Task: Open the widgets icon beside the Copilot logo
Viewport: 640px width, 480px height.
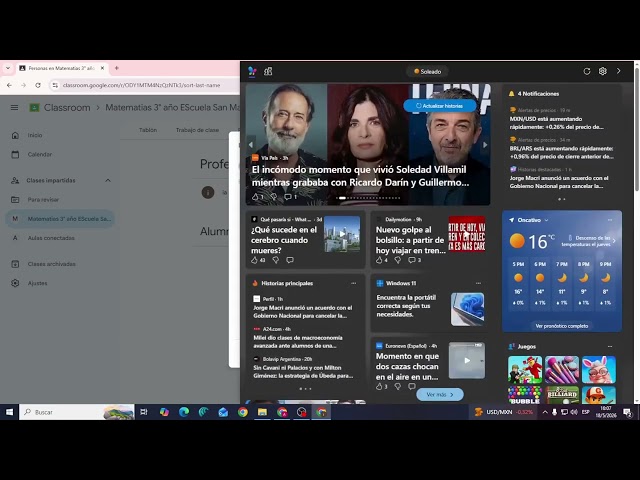Action: click(x=268, y=71)
